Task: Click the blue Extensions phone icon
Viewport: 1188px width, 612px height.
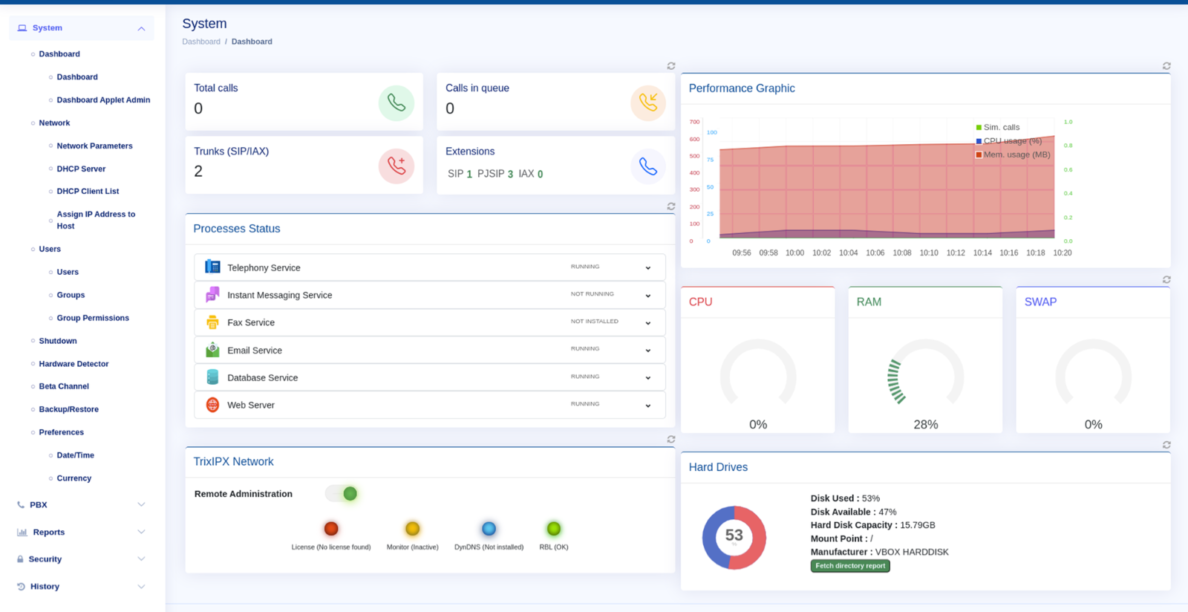Action: tap(648, 167)
